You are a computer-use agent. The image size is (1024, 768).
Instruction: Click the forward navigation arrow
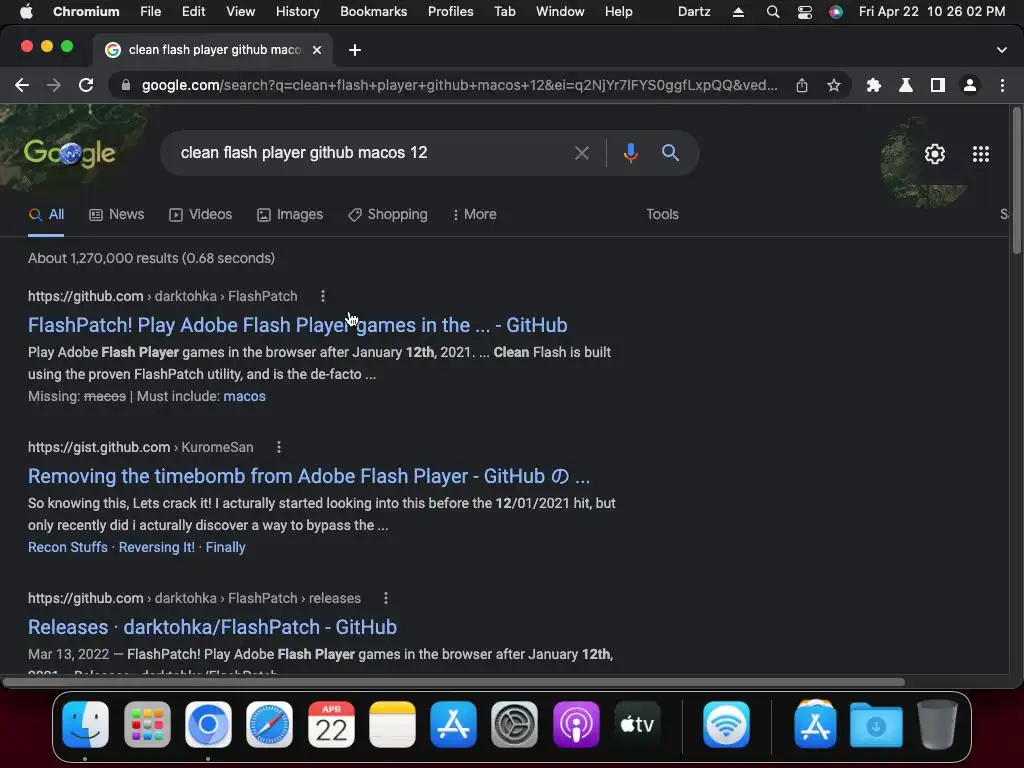coord(54,85)
